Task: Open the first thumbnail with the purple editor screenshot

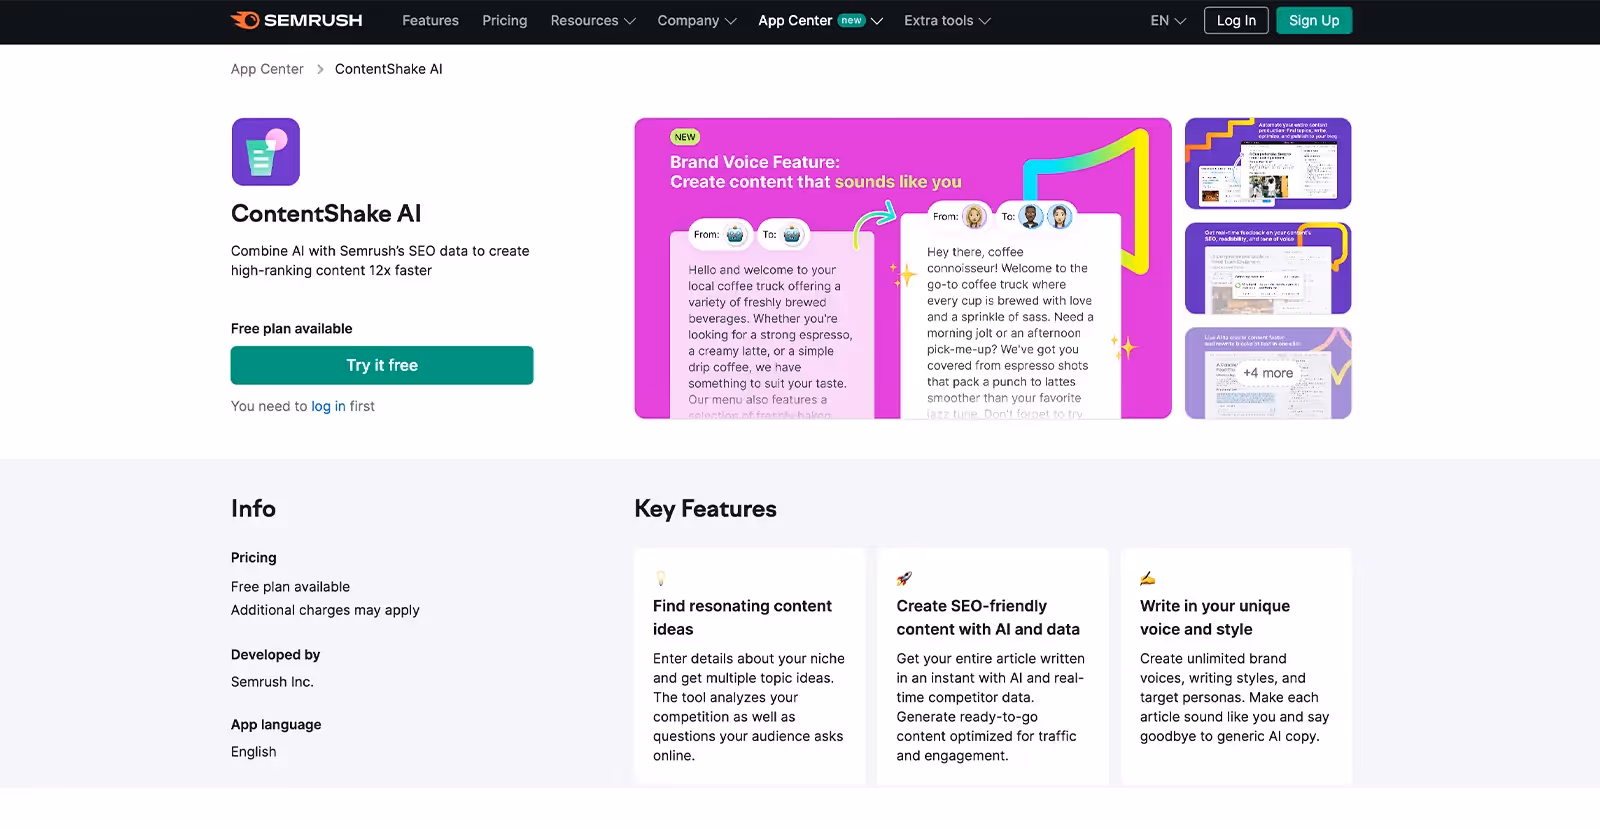Action: click(x=1268, y=163)
